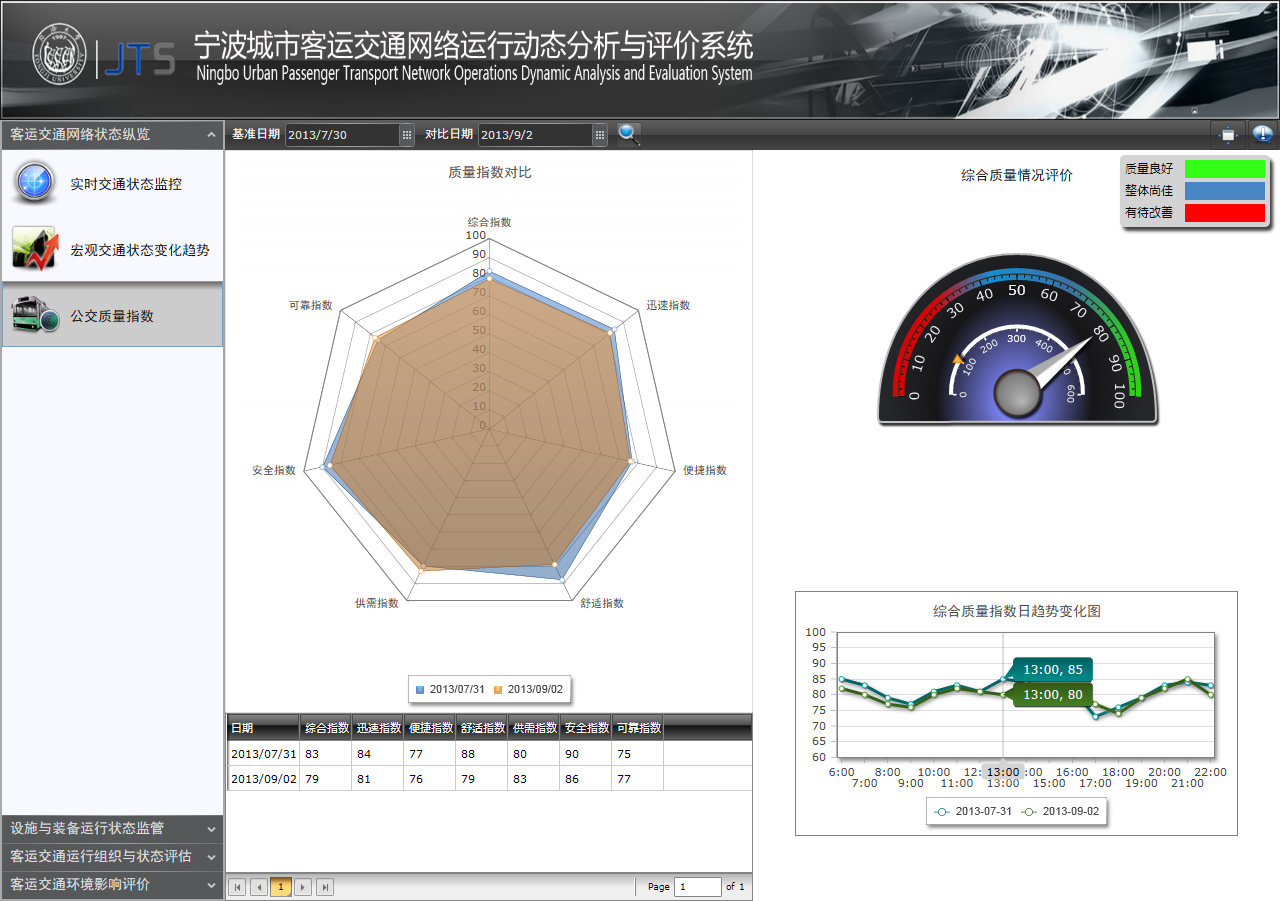Click the JTS logo in header
The width and height of the screenshot is (1280, 901).
141,58
